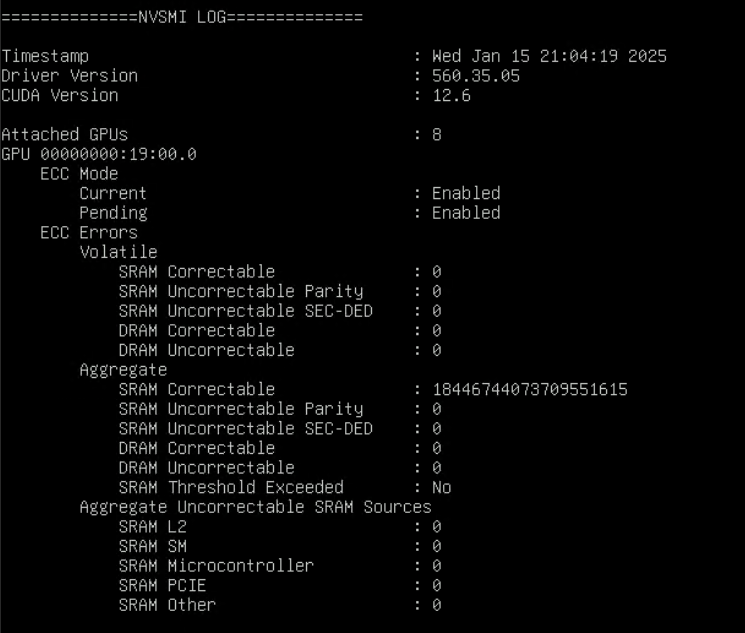The width and height of the screenshot is (745, 633).
Task: Click the Aggregate Uncorrectable SRAM Sources heading
Action: [255, 507]
